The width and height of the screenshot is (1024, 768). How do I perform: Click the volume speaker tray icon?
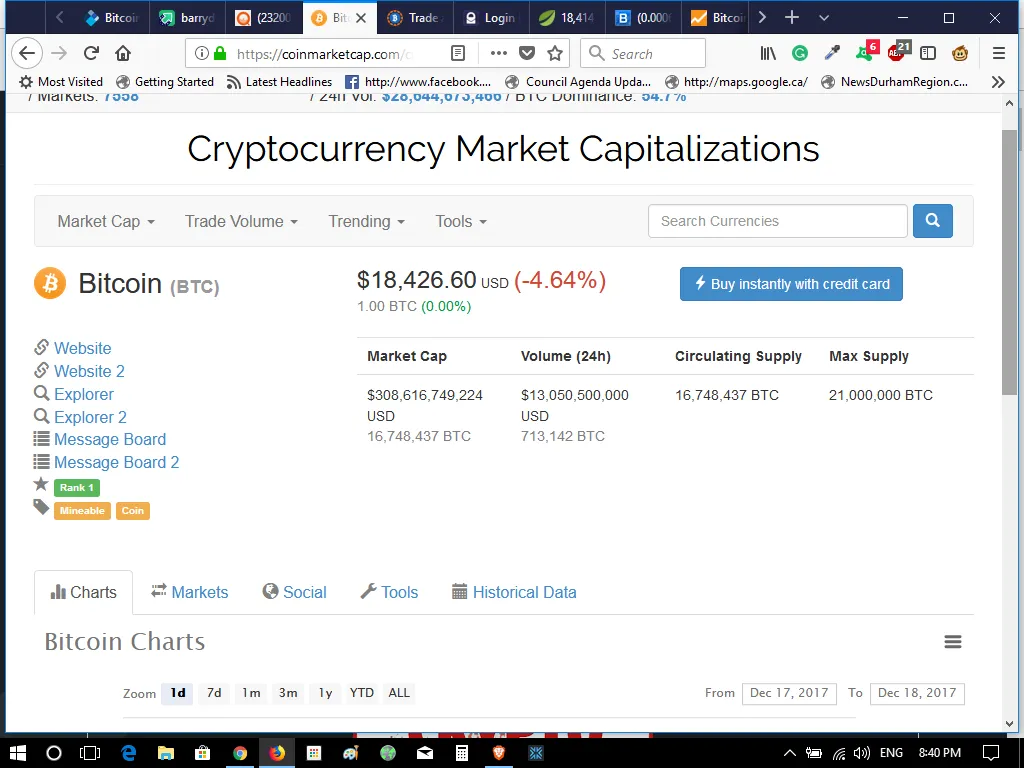[x=861, y=753]
